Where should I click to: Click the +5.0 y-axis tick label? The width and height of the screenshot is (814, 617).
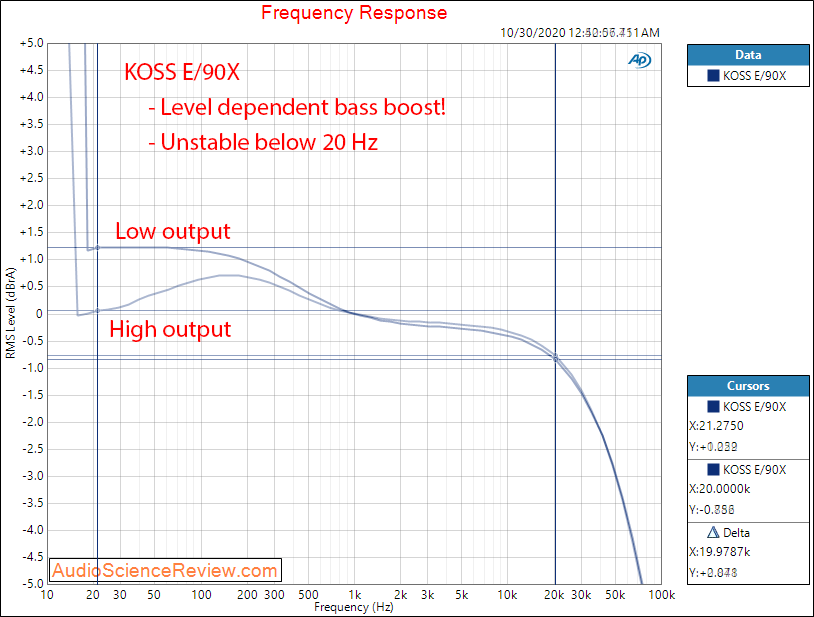[32, 43]
